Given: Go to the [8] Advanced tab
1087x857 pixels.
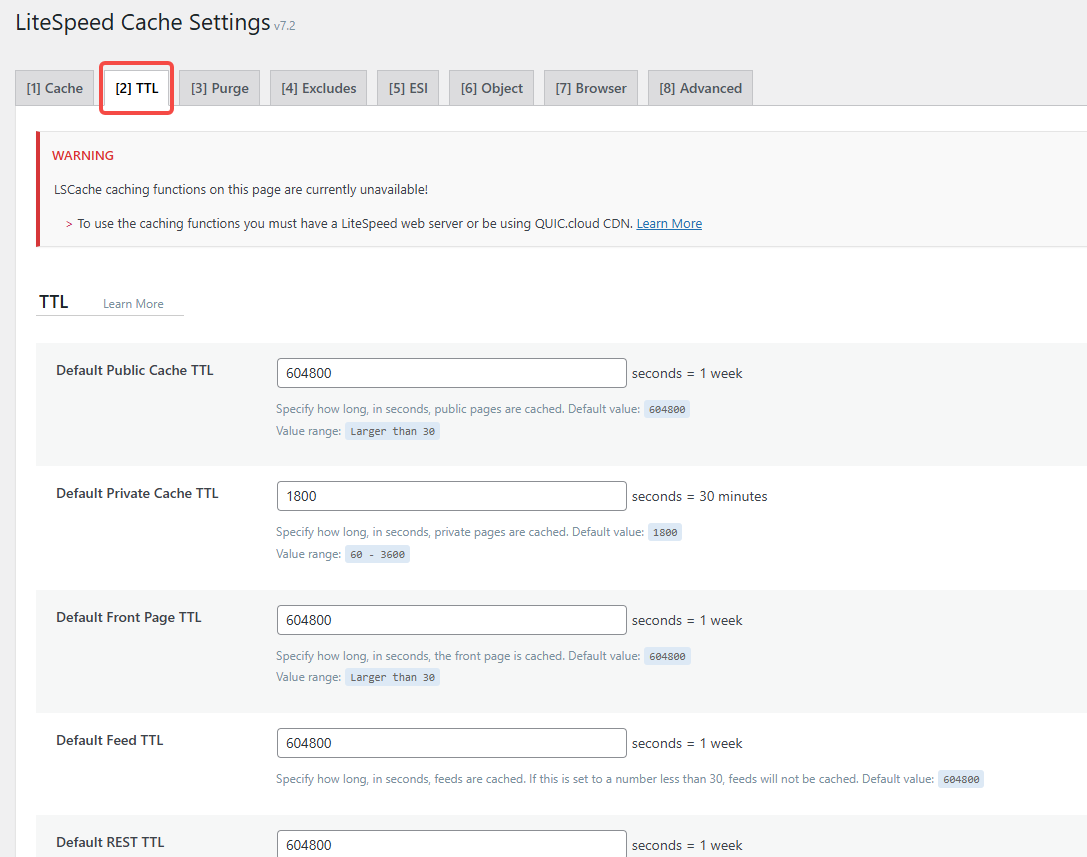Looking at the screenshot, I should [x=700, y=88].
